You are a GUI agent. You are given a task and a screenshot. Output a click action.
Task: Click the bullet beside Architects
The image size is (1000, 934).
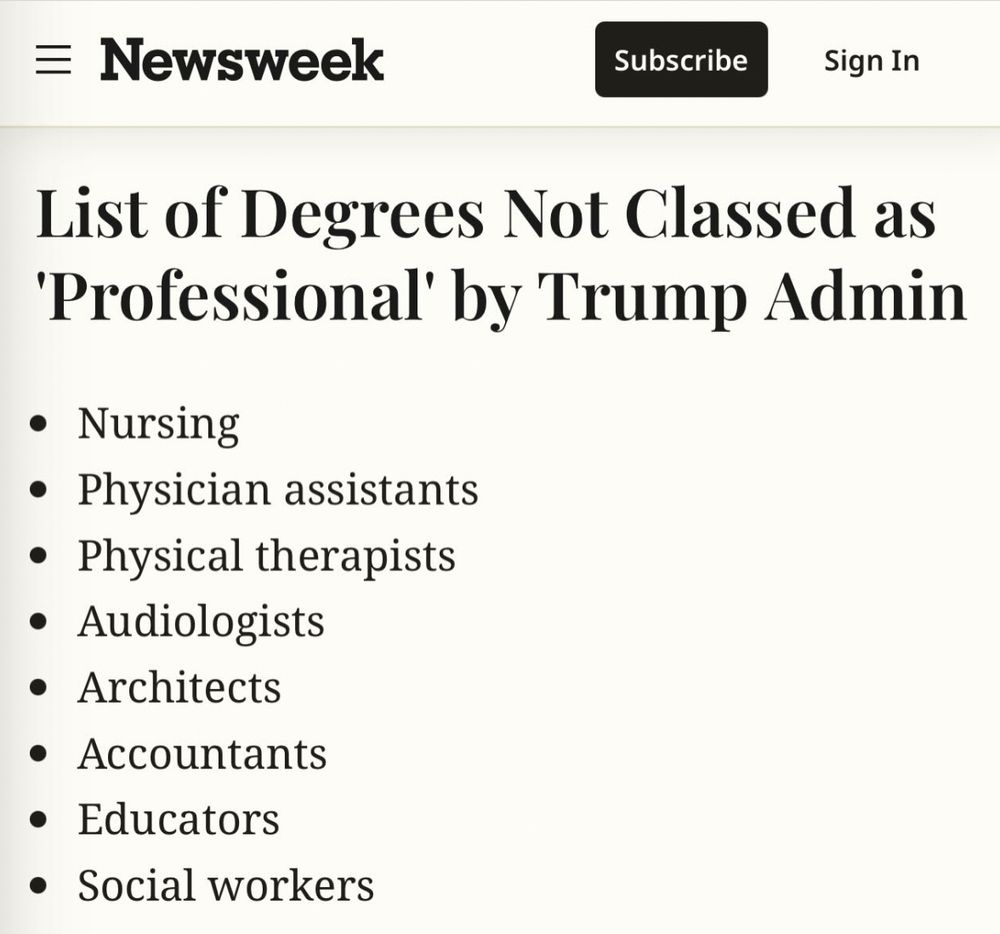(39, 688)
